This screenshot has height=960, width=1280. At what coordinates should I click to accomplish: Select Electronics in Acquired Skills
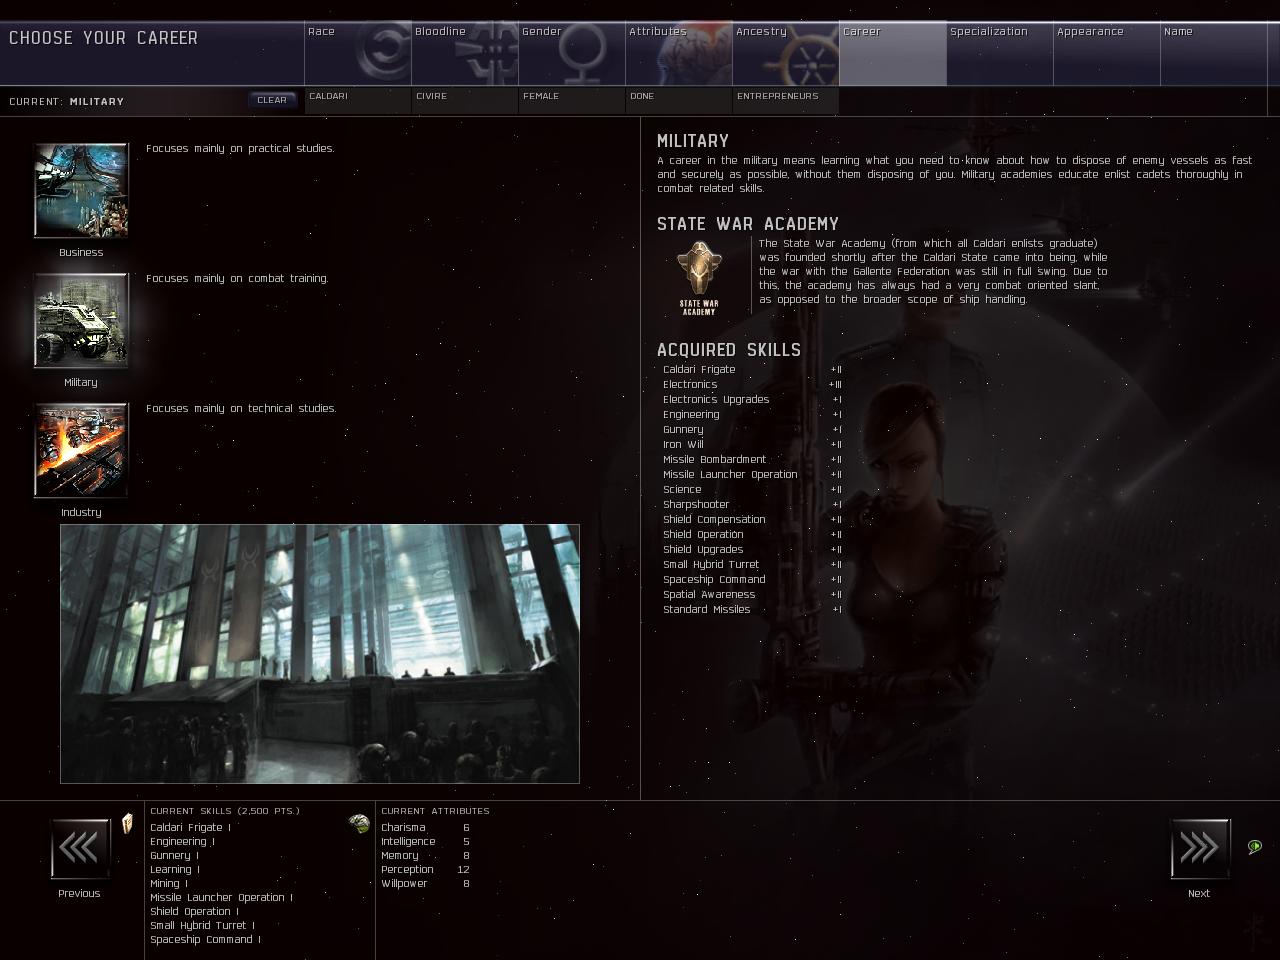752,385
